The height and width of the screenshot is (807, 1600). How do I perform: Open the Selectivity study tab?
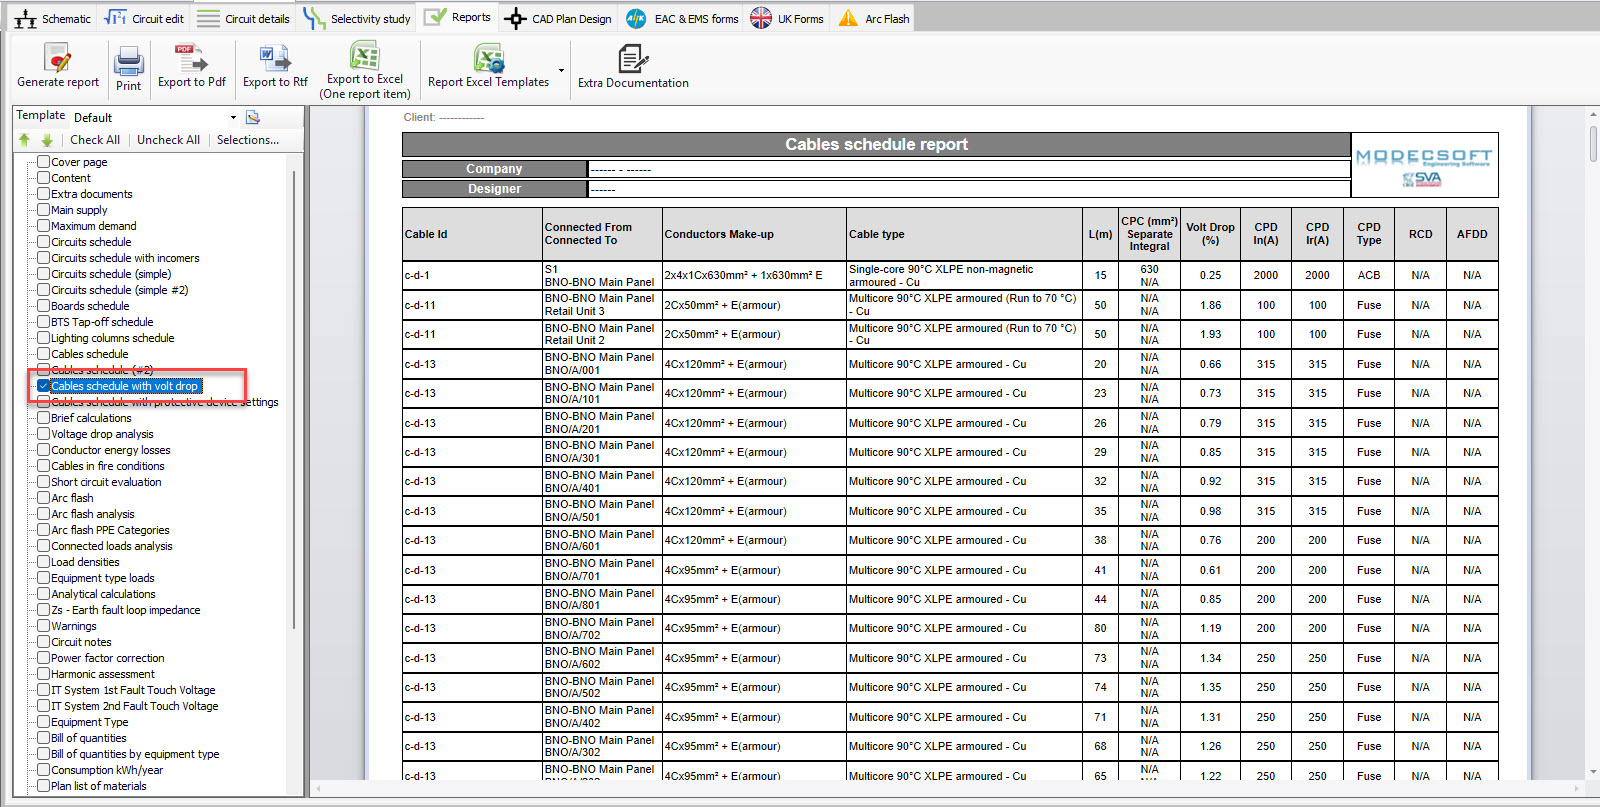357,18
